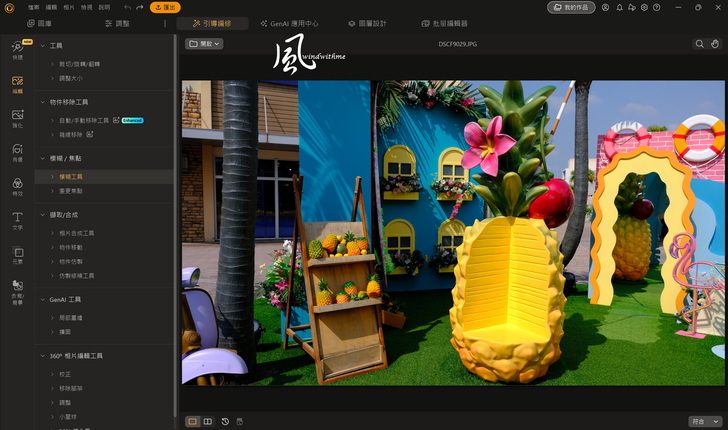Viewport: 728px width, 430px height.
Task: Open the 去背/背景 background removal icon
Action: pyautogui.click(x=18, y=292)
